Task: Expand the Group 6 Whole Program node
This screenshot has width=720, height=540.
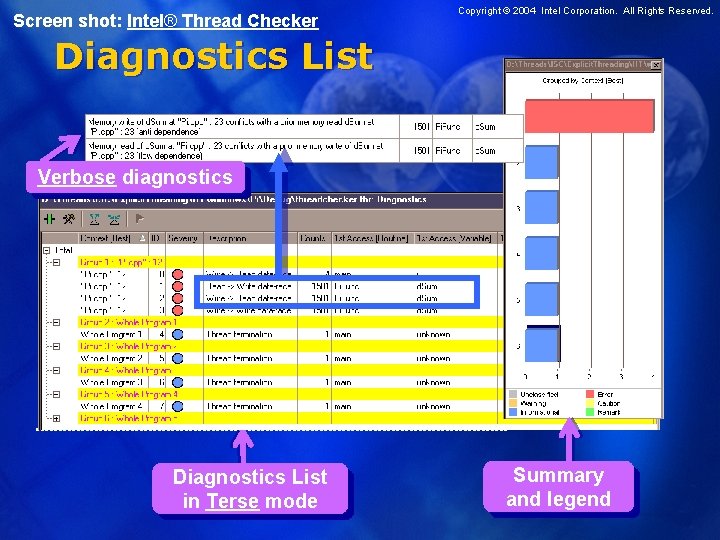Action: pos(56,418)
